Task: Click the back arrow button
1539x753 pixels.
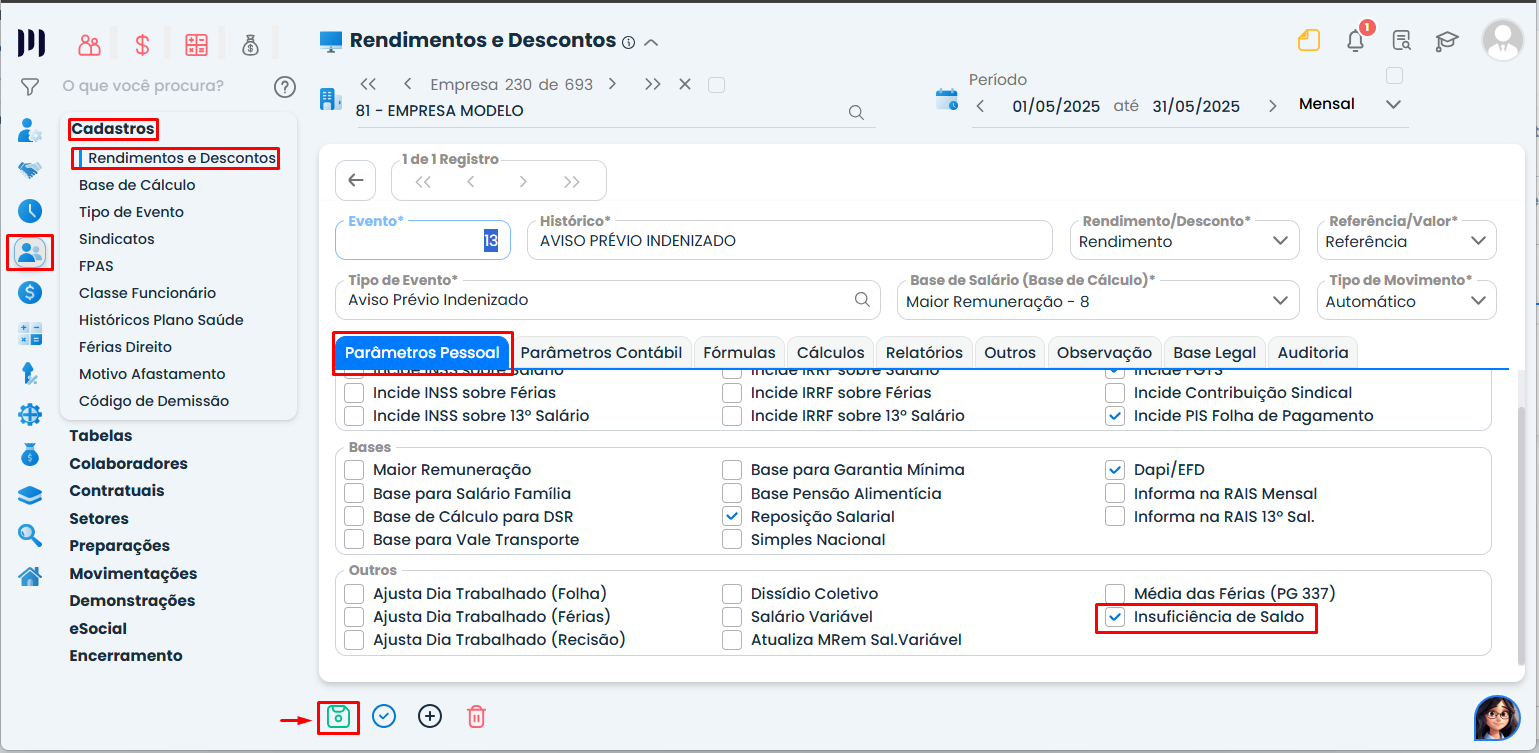Action: 355,181
